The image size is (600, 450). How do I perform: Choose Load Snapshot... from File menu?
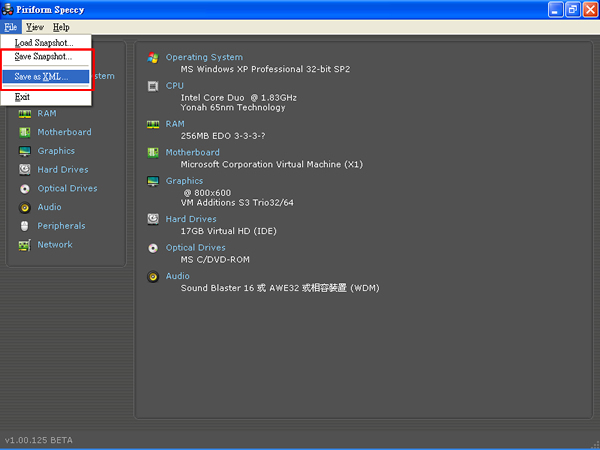(46, 42)
